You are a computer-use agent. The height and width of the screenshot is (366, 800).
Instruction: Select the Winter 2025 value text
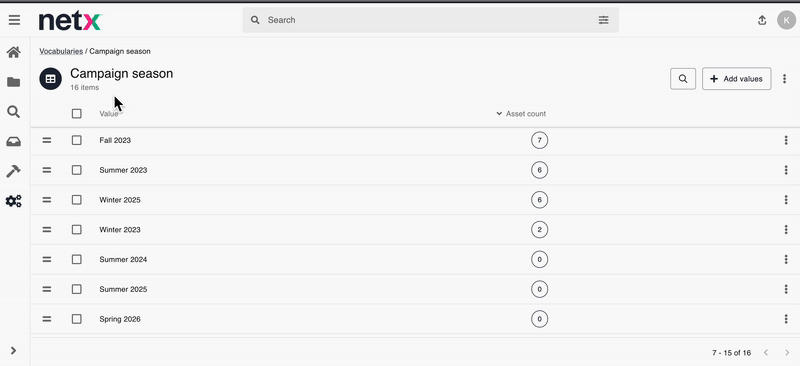(x=120, y=200)
